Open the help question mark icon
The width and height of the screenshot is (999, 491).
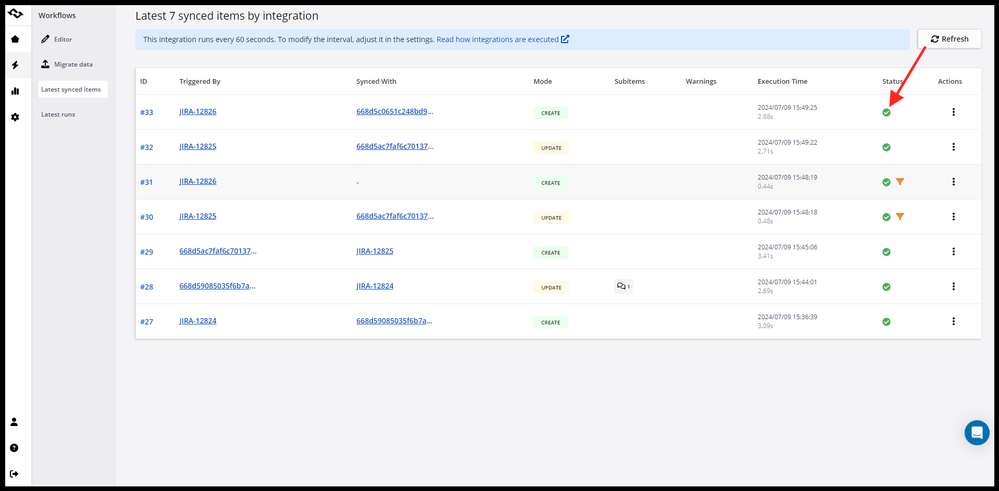tap(15, 448)
